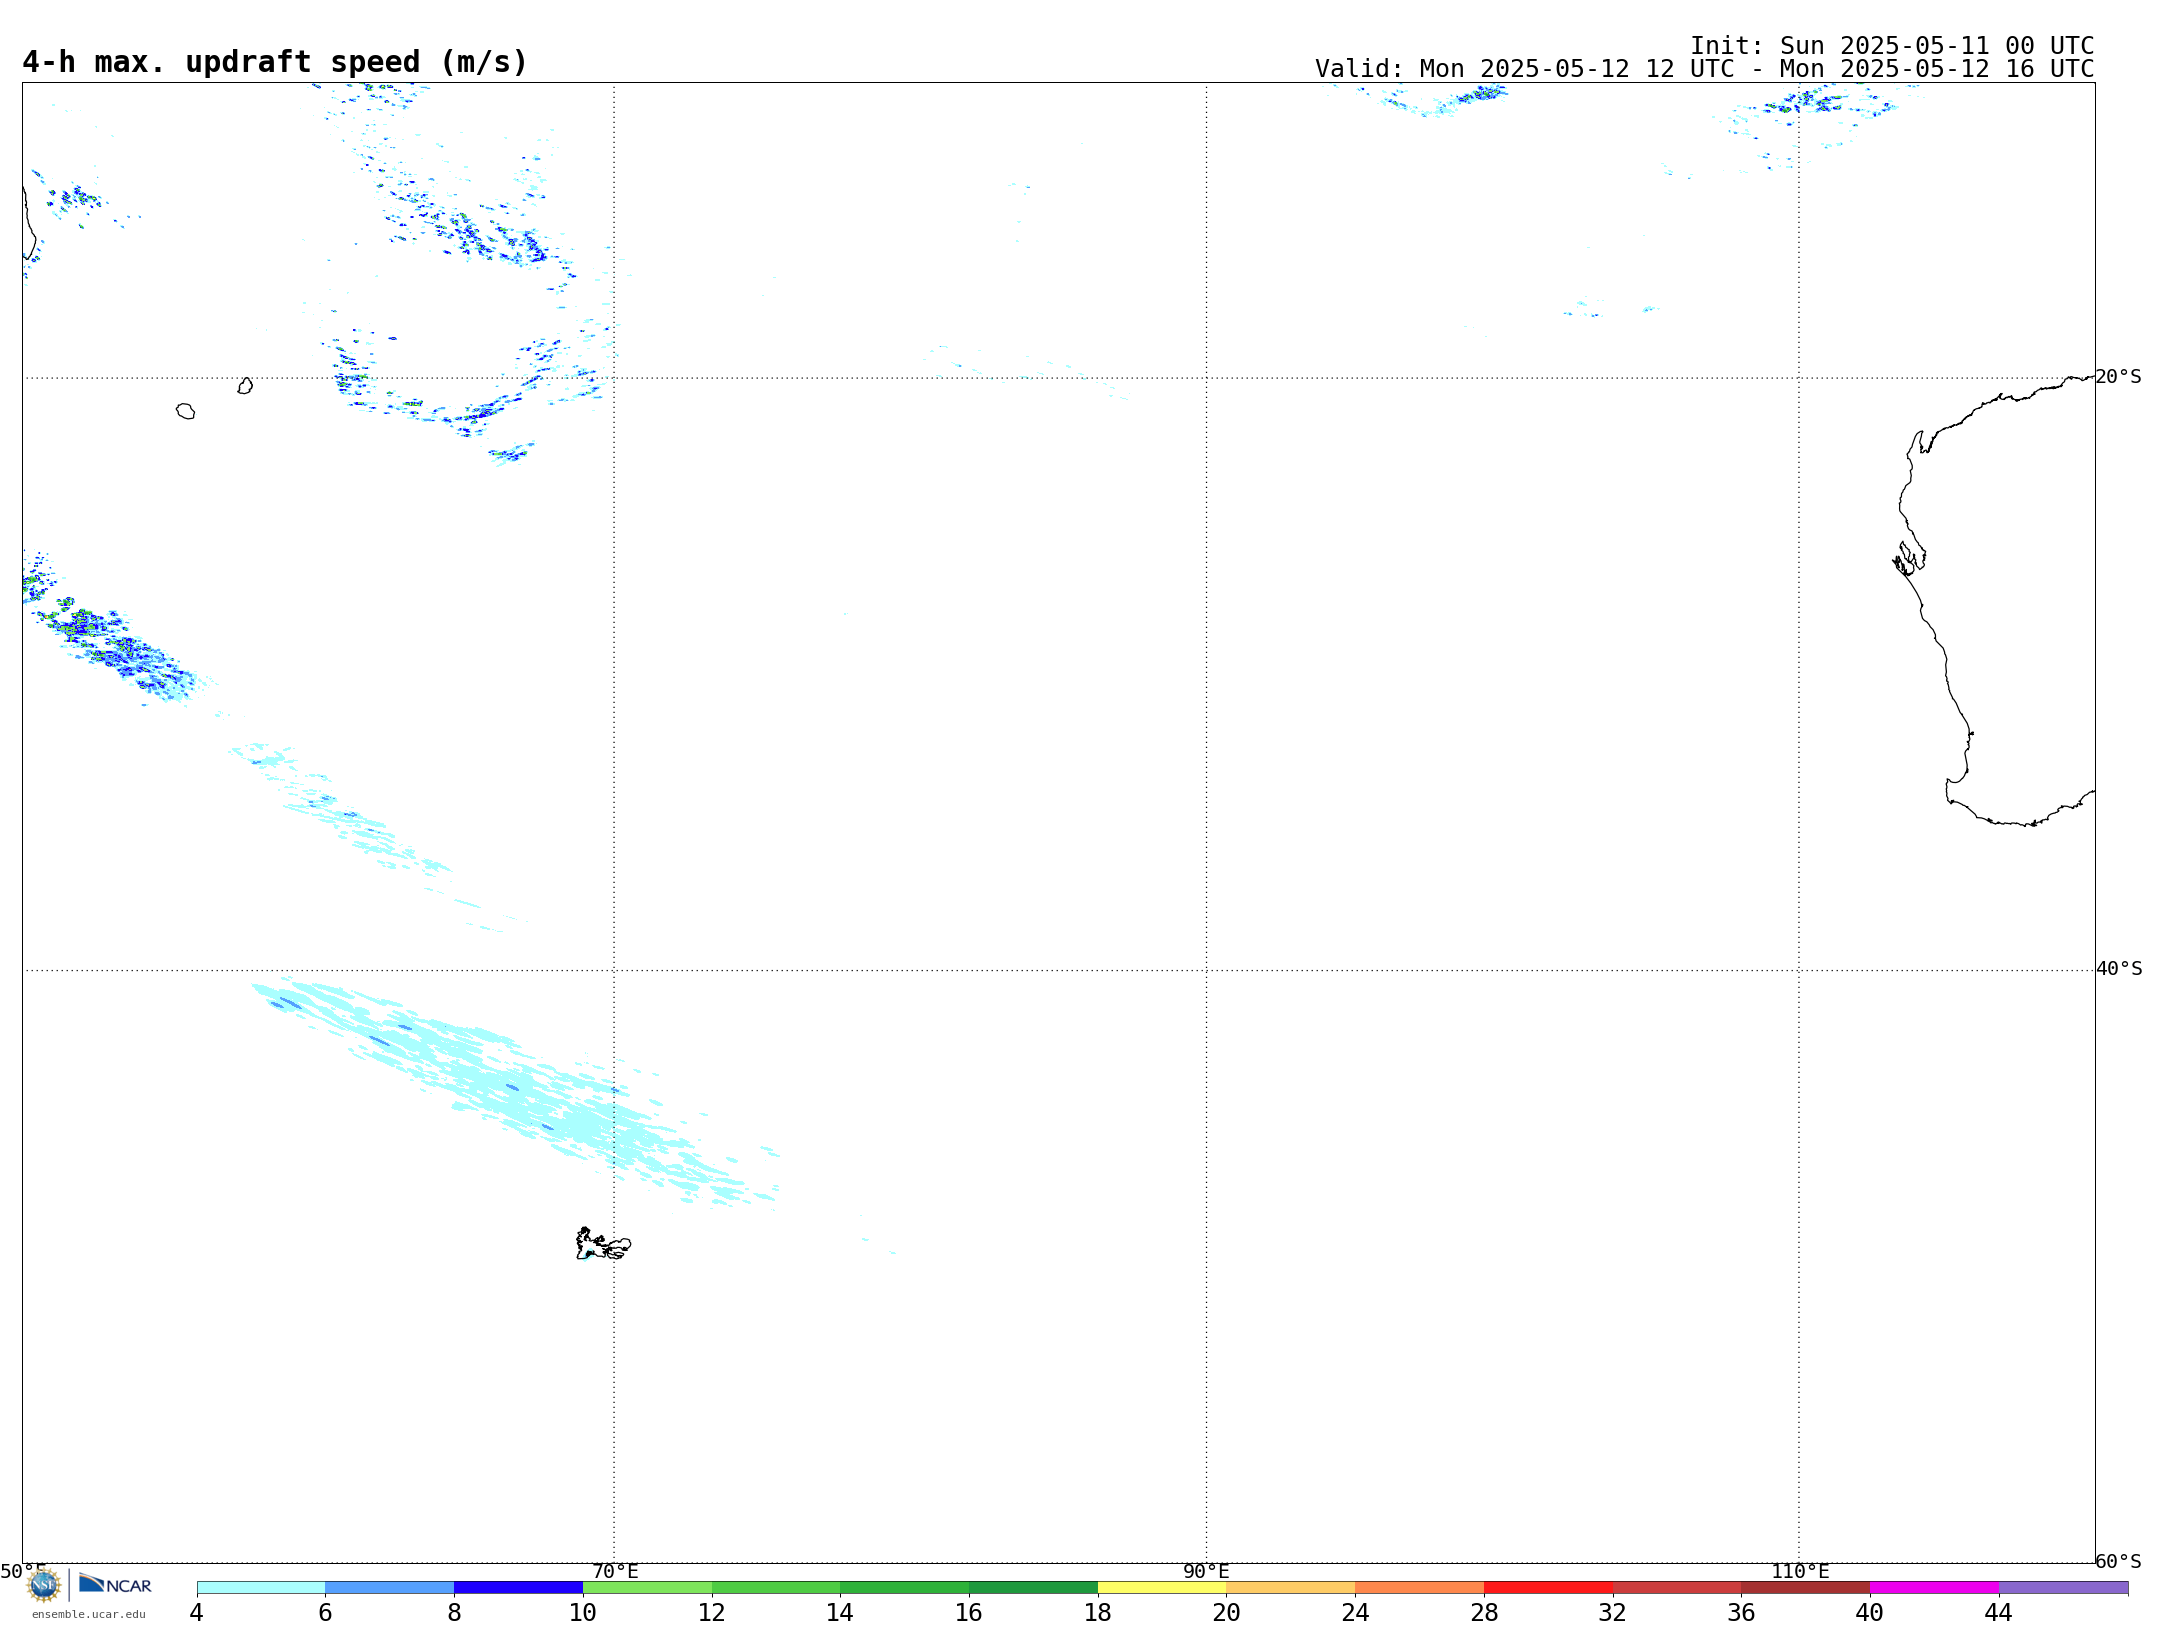Click the colorbar tick label 32
Screen dimensions: 2160x1626
coord(1613,1612)
